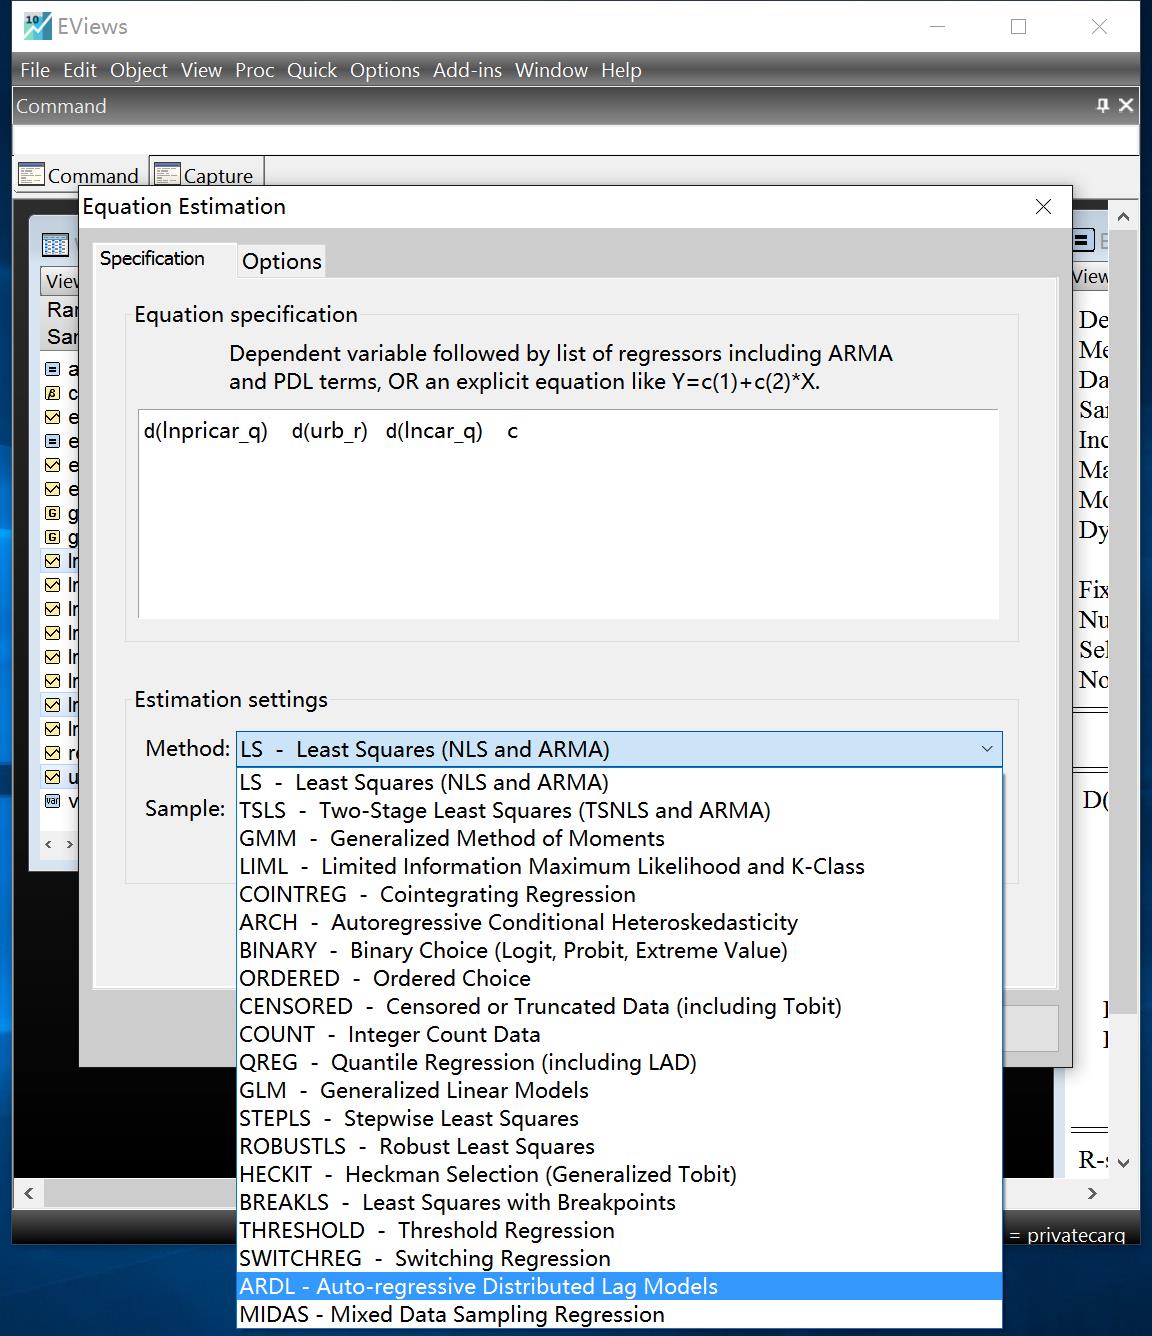This screenshot has height=1336, width=1152.
Task: Choose LIML Limited Information Maximum Likelihood
Action: (x=619, y=866)
